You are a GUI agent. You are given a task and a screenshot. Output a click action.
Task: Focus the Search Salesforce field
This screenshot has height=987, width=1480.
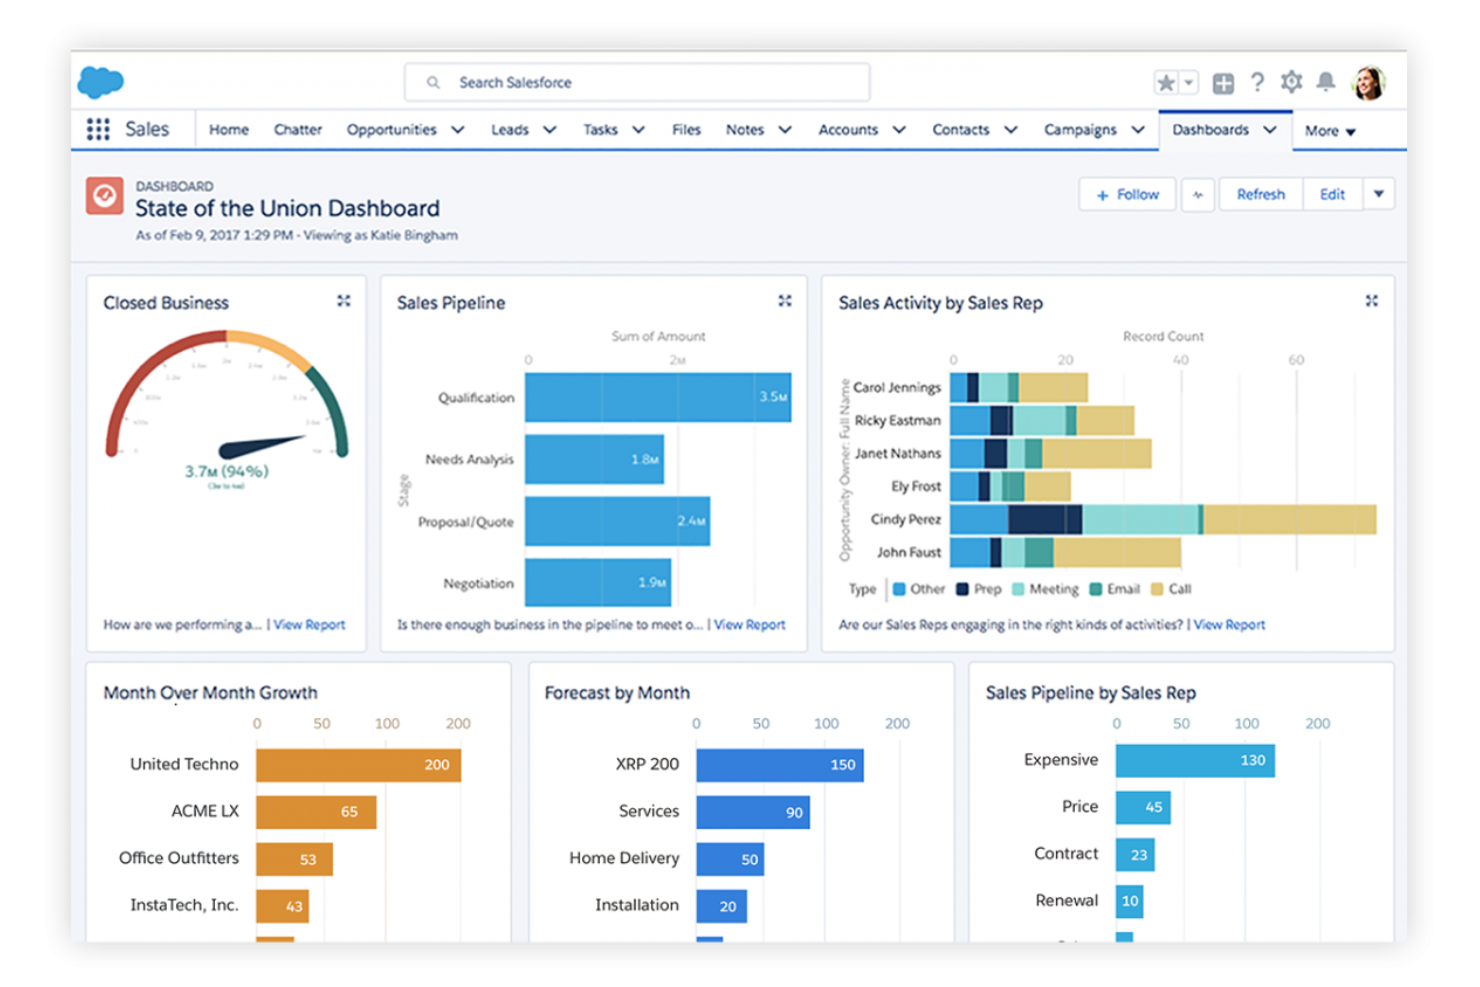[637, 82]
